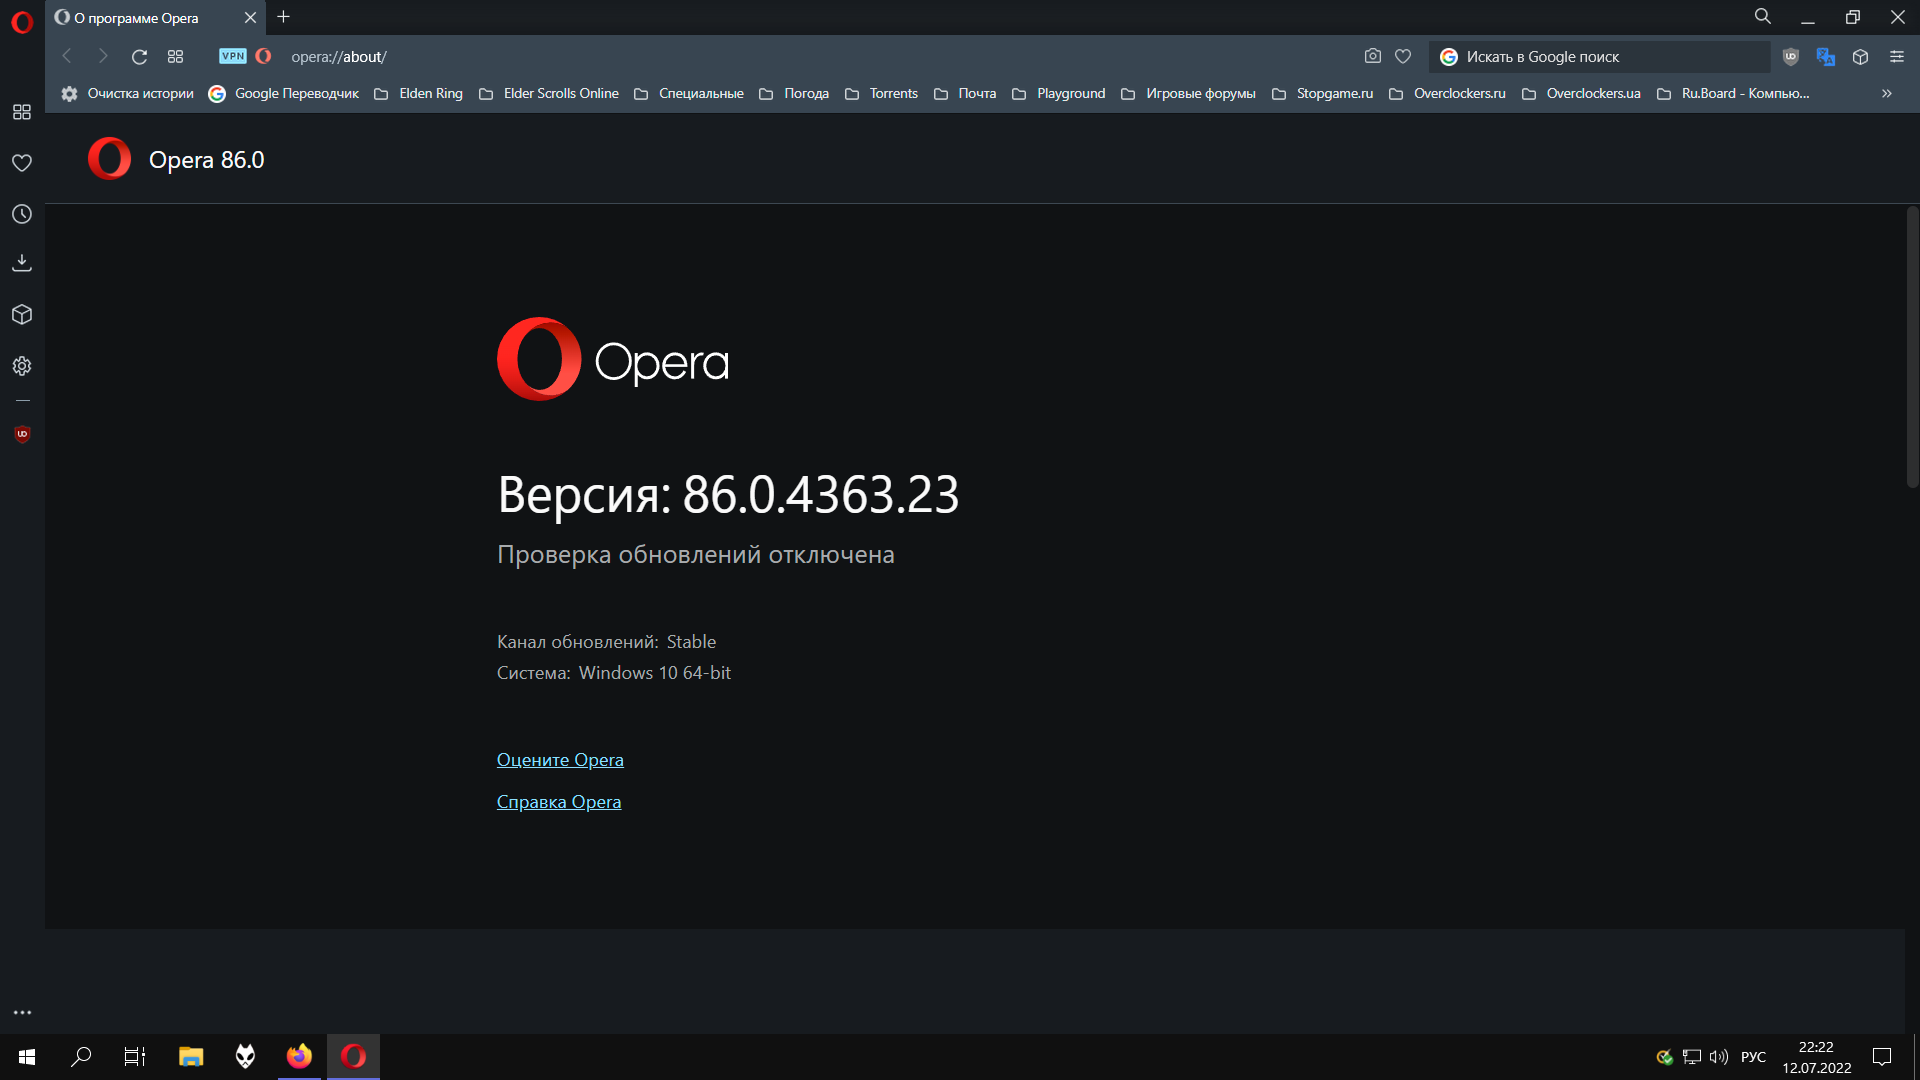1920x1080 pixels.
Task: Go forward to the next page
Action: [102, 56]
